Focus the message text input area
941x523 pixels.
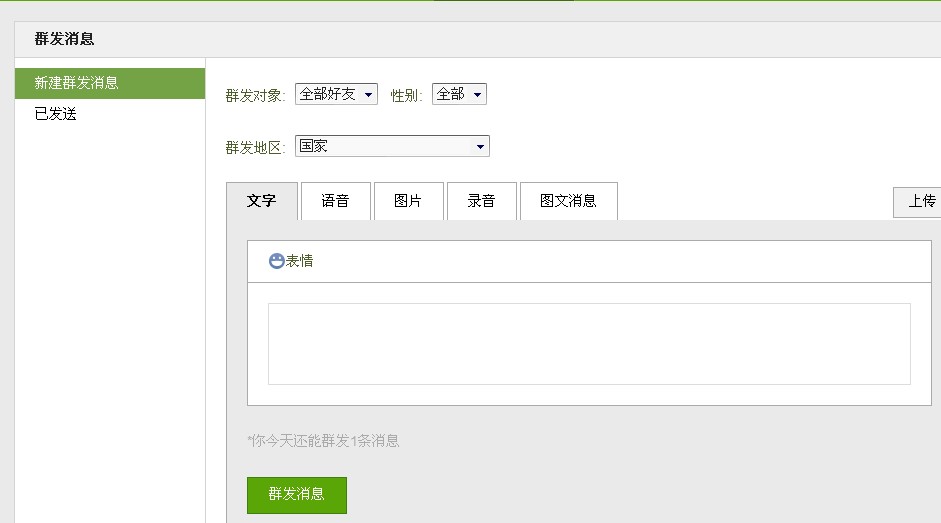coord(589,343)
